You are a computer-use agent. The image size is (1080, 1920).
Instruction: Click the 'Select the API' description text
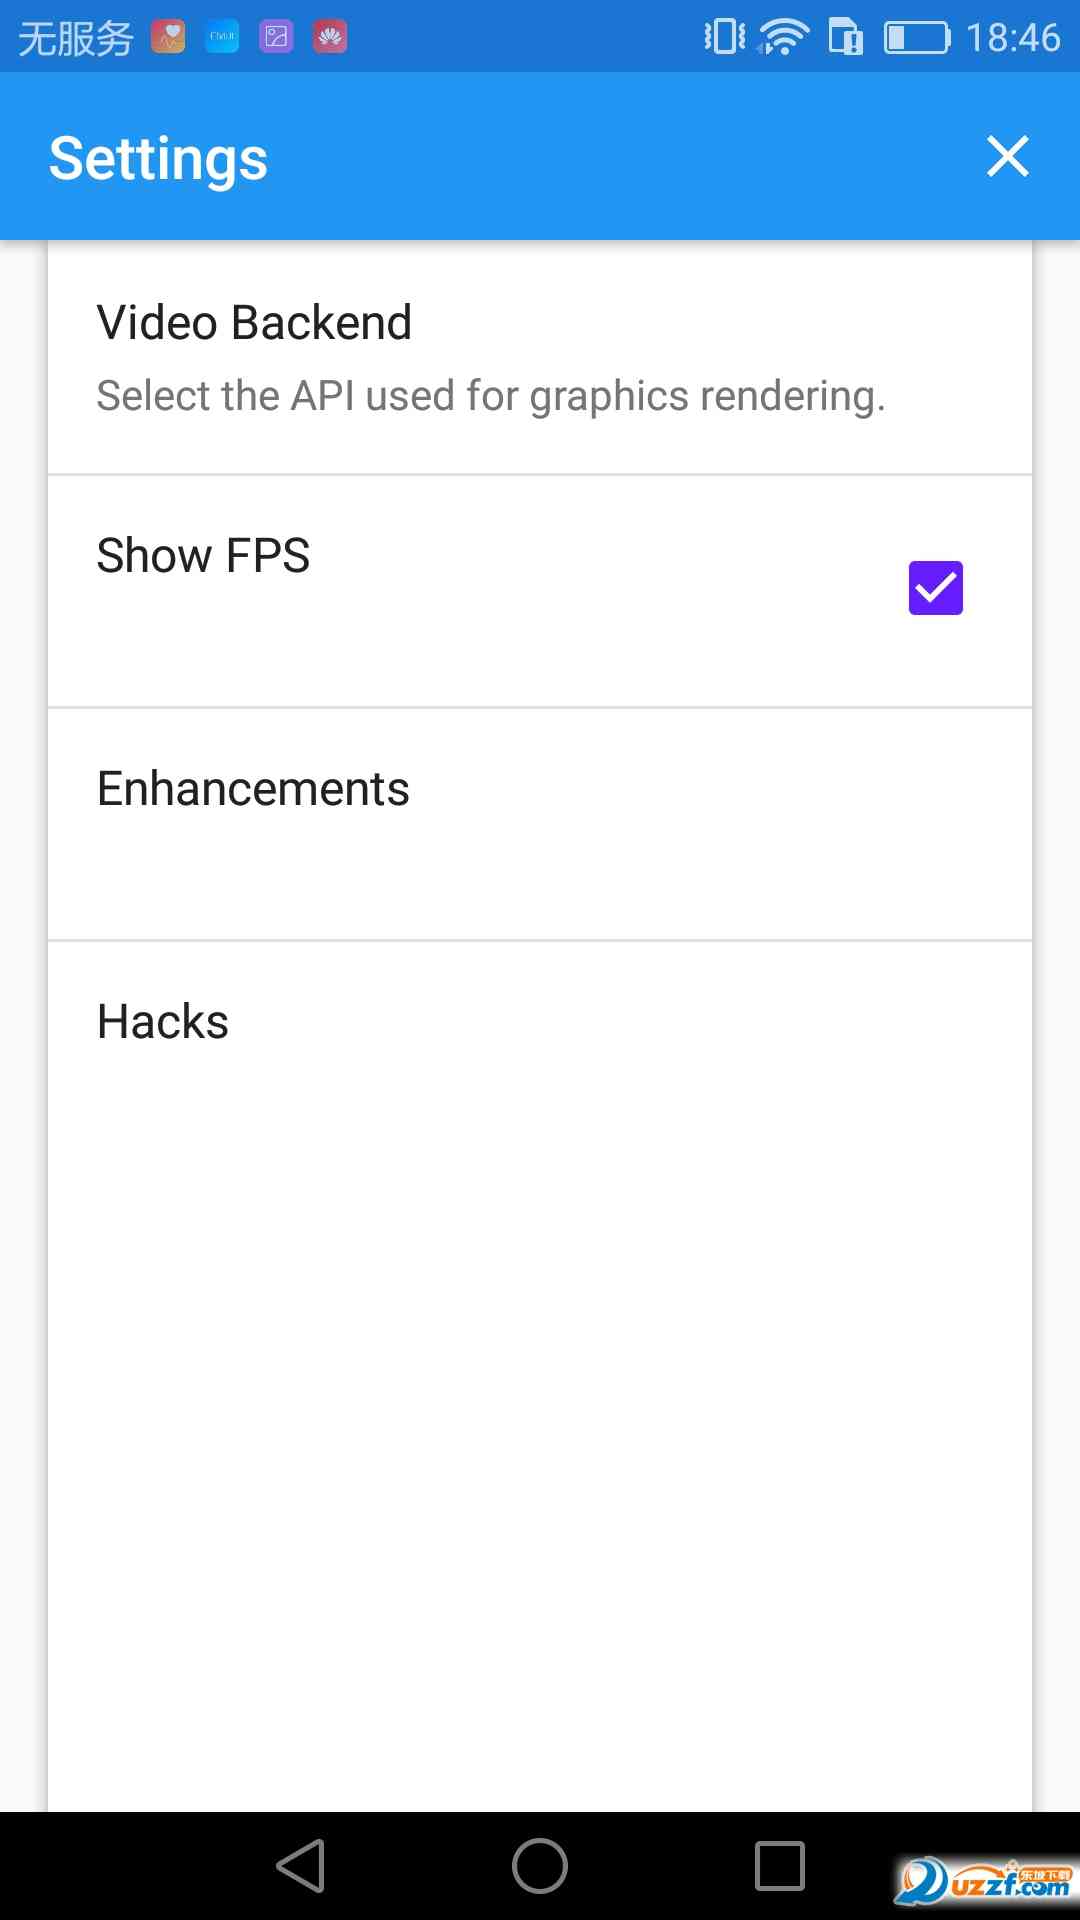[x=490, y=396]
